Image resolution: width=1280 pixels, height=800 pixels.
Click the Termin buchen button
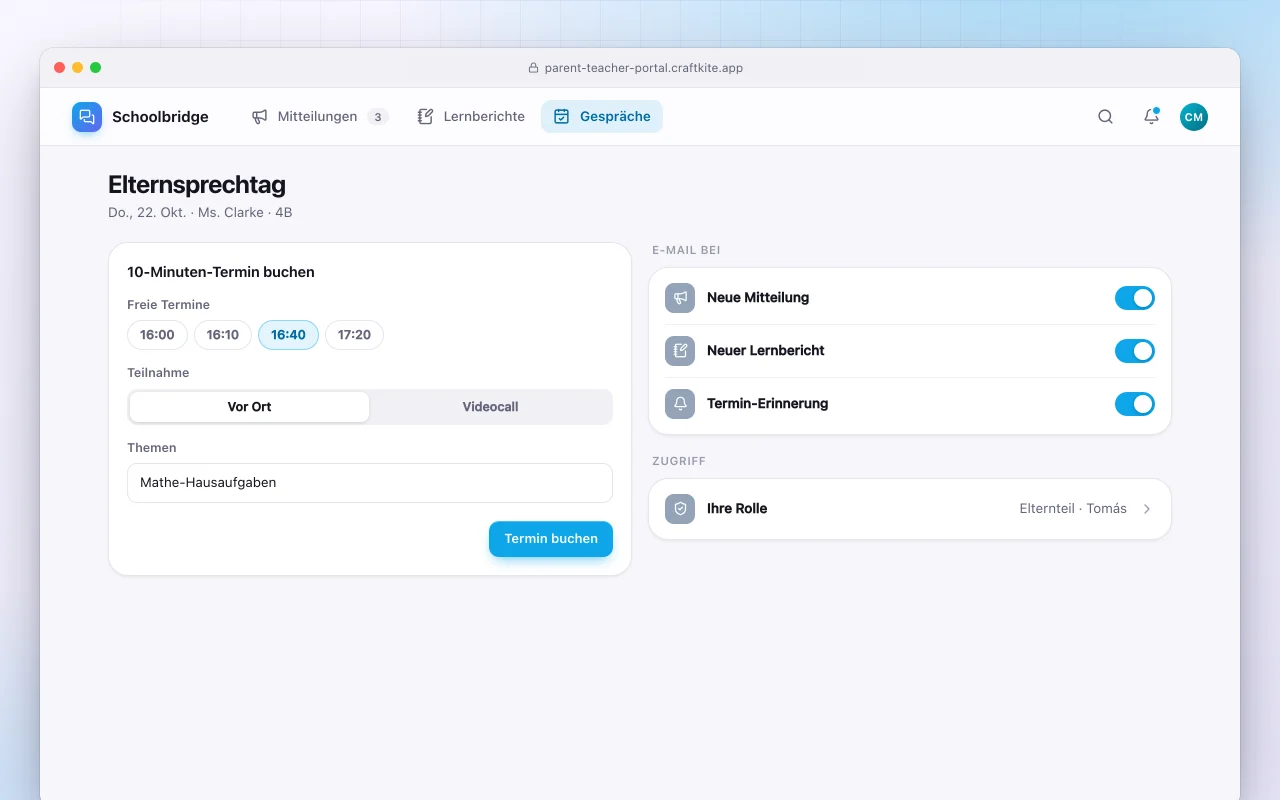(551, 539)
